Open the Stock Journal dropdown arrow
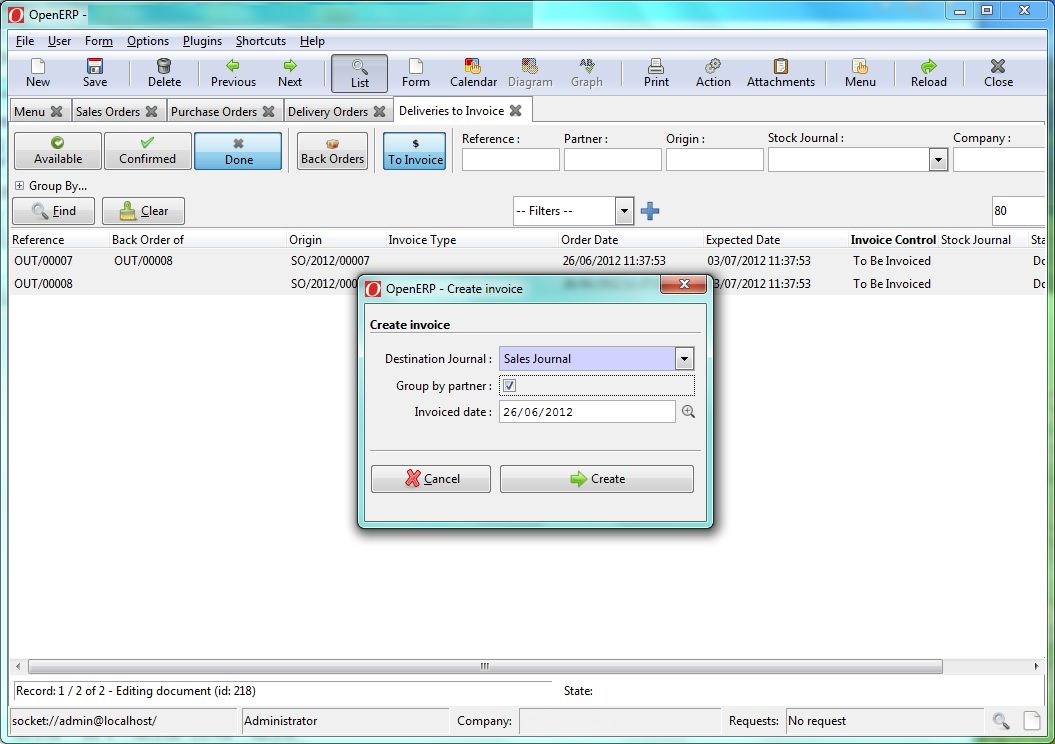The width and height of the screenshot is (1055, 744). click(939, 160)
